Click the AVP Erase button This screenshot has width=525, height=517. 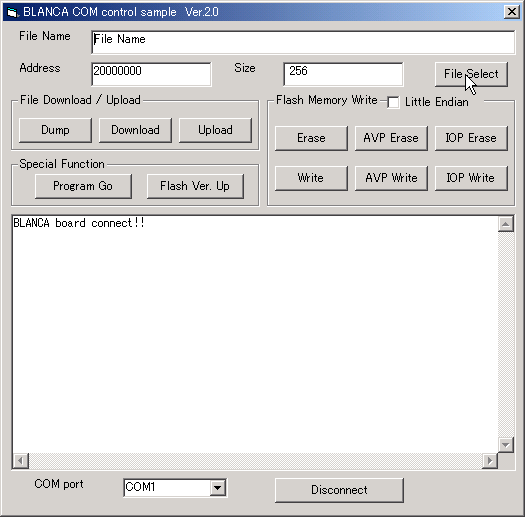391,138
